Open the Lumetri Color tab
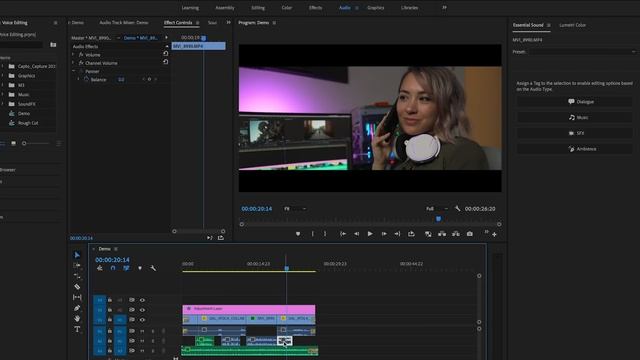This screenshot has width=640, height=360. point(572,25)
